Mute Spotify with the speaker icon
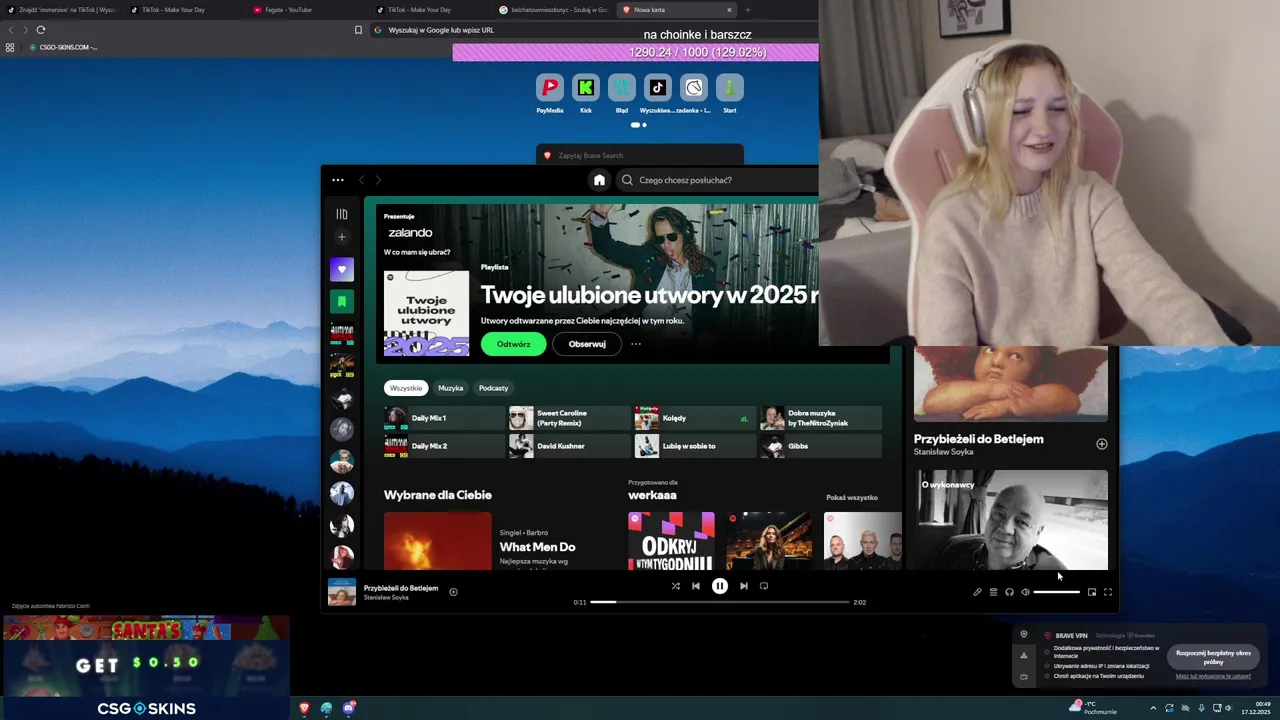The width and height of the screenshot is (1280, 720). [1025, 592]
